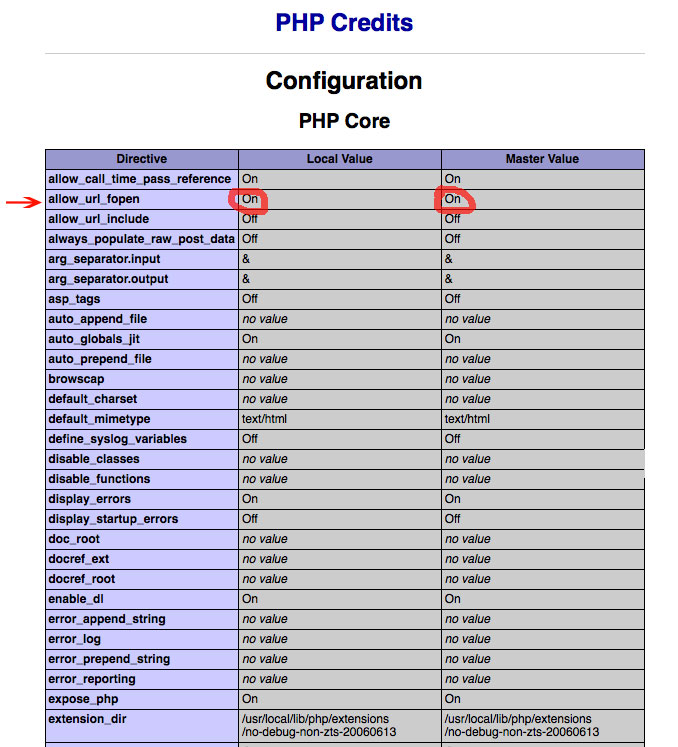
Task: Click the circled Local Value for allow_url_fopen
Action: point(250,199)
